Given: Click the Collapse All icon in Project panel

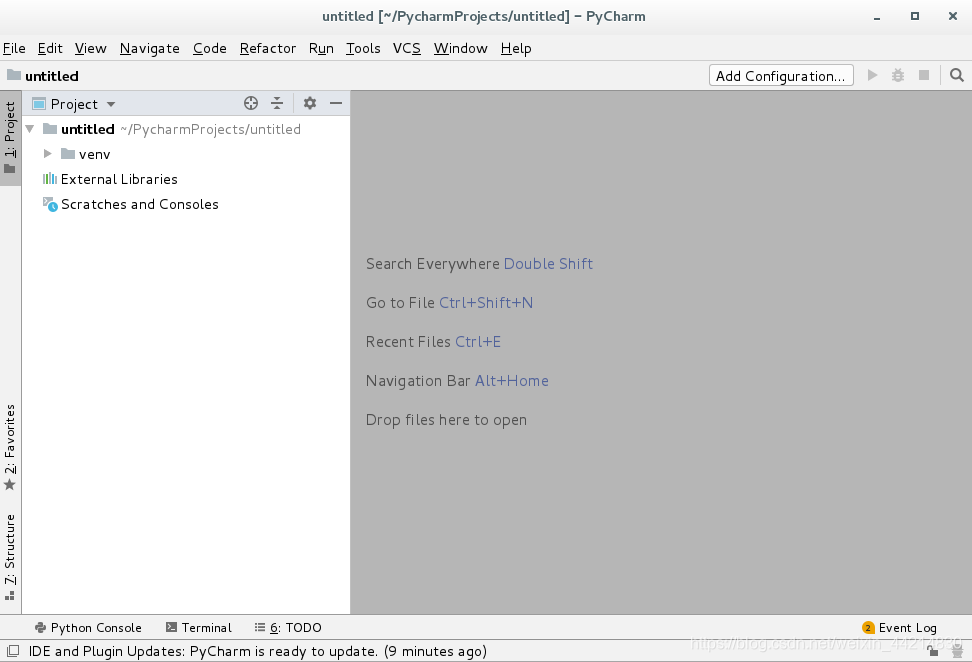Looking at the screenshot, I should coord(277,104).
